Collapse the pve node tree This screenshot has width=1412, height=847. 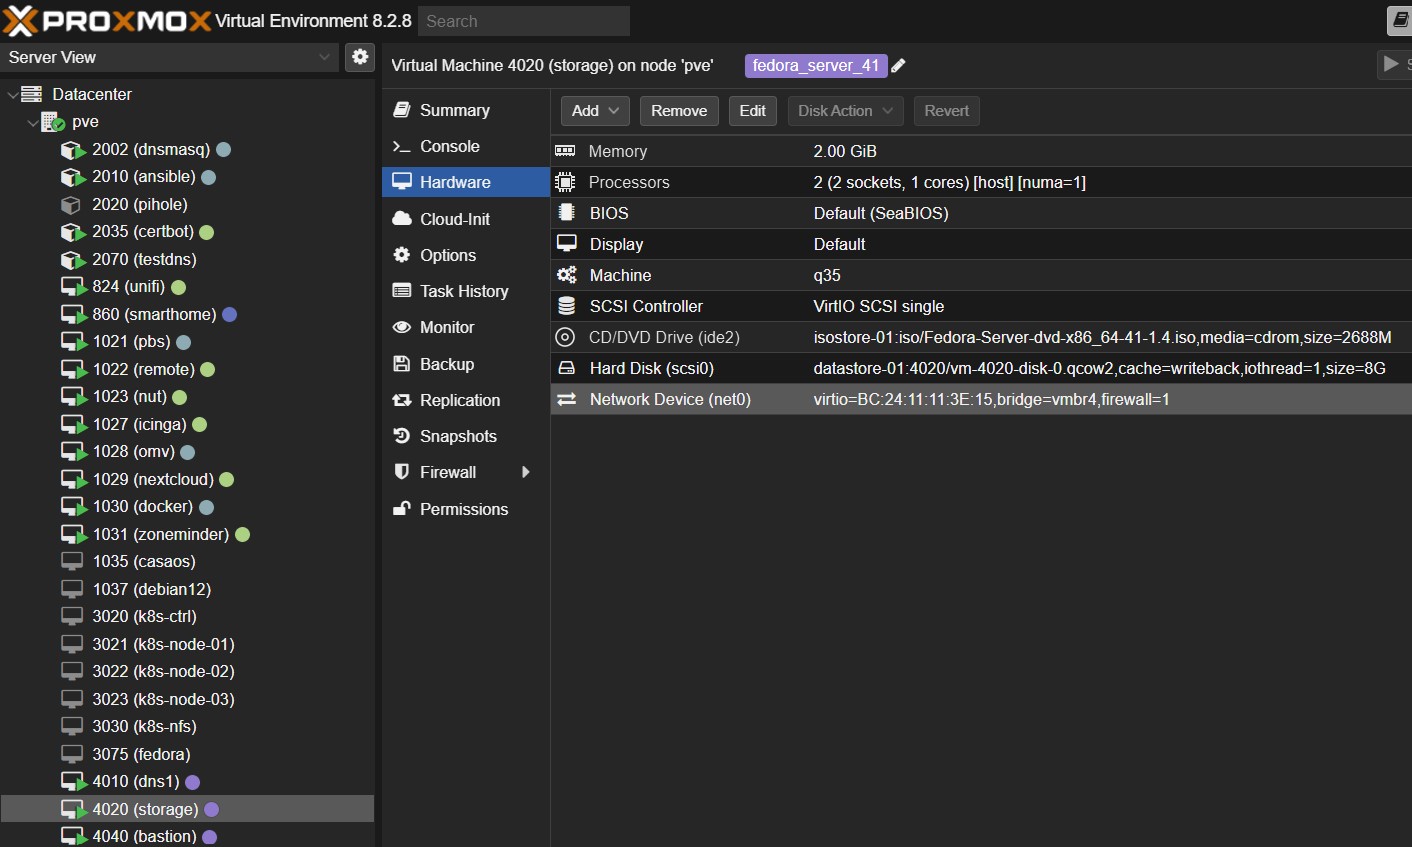point(33,122)
